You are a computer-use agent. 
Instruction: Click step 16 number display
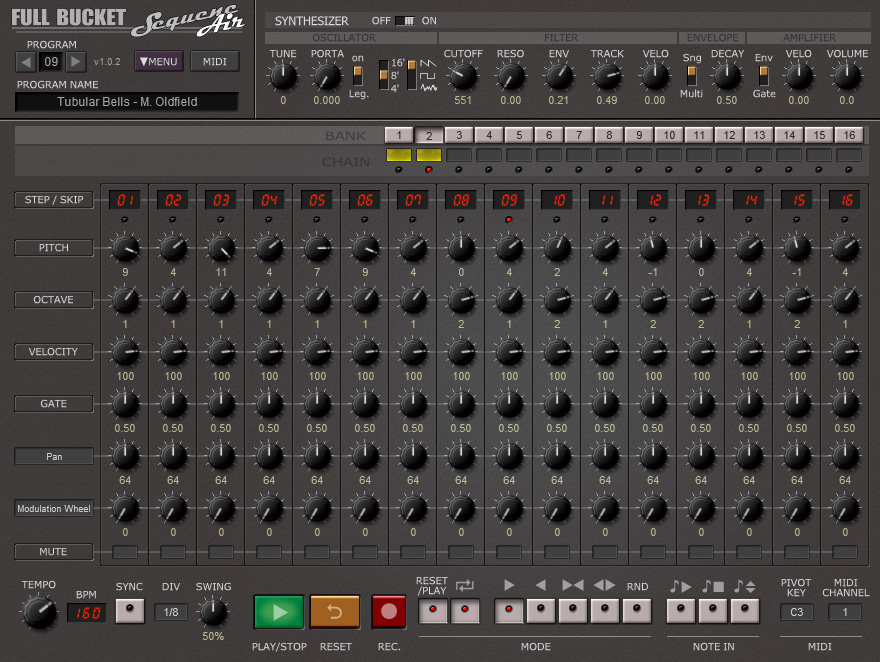(x=845, y=200)
